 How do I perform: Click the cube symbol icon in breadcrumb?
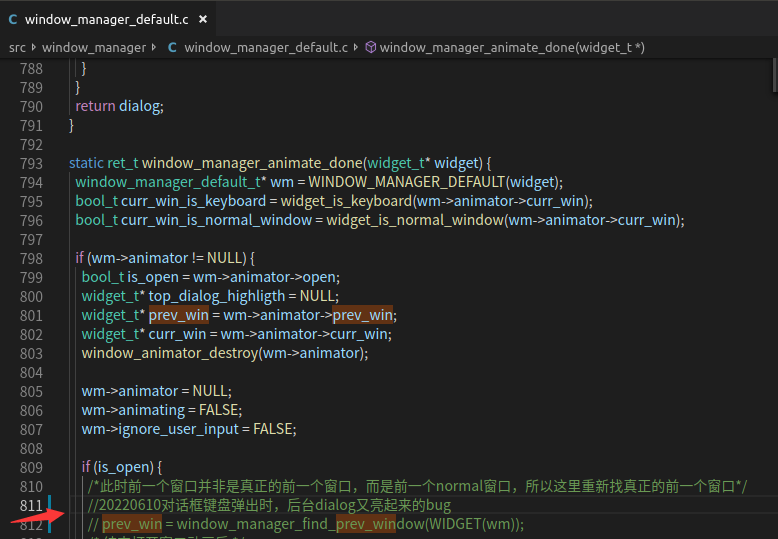[371, 47]
